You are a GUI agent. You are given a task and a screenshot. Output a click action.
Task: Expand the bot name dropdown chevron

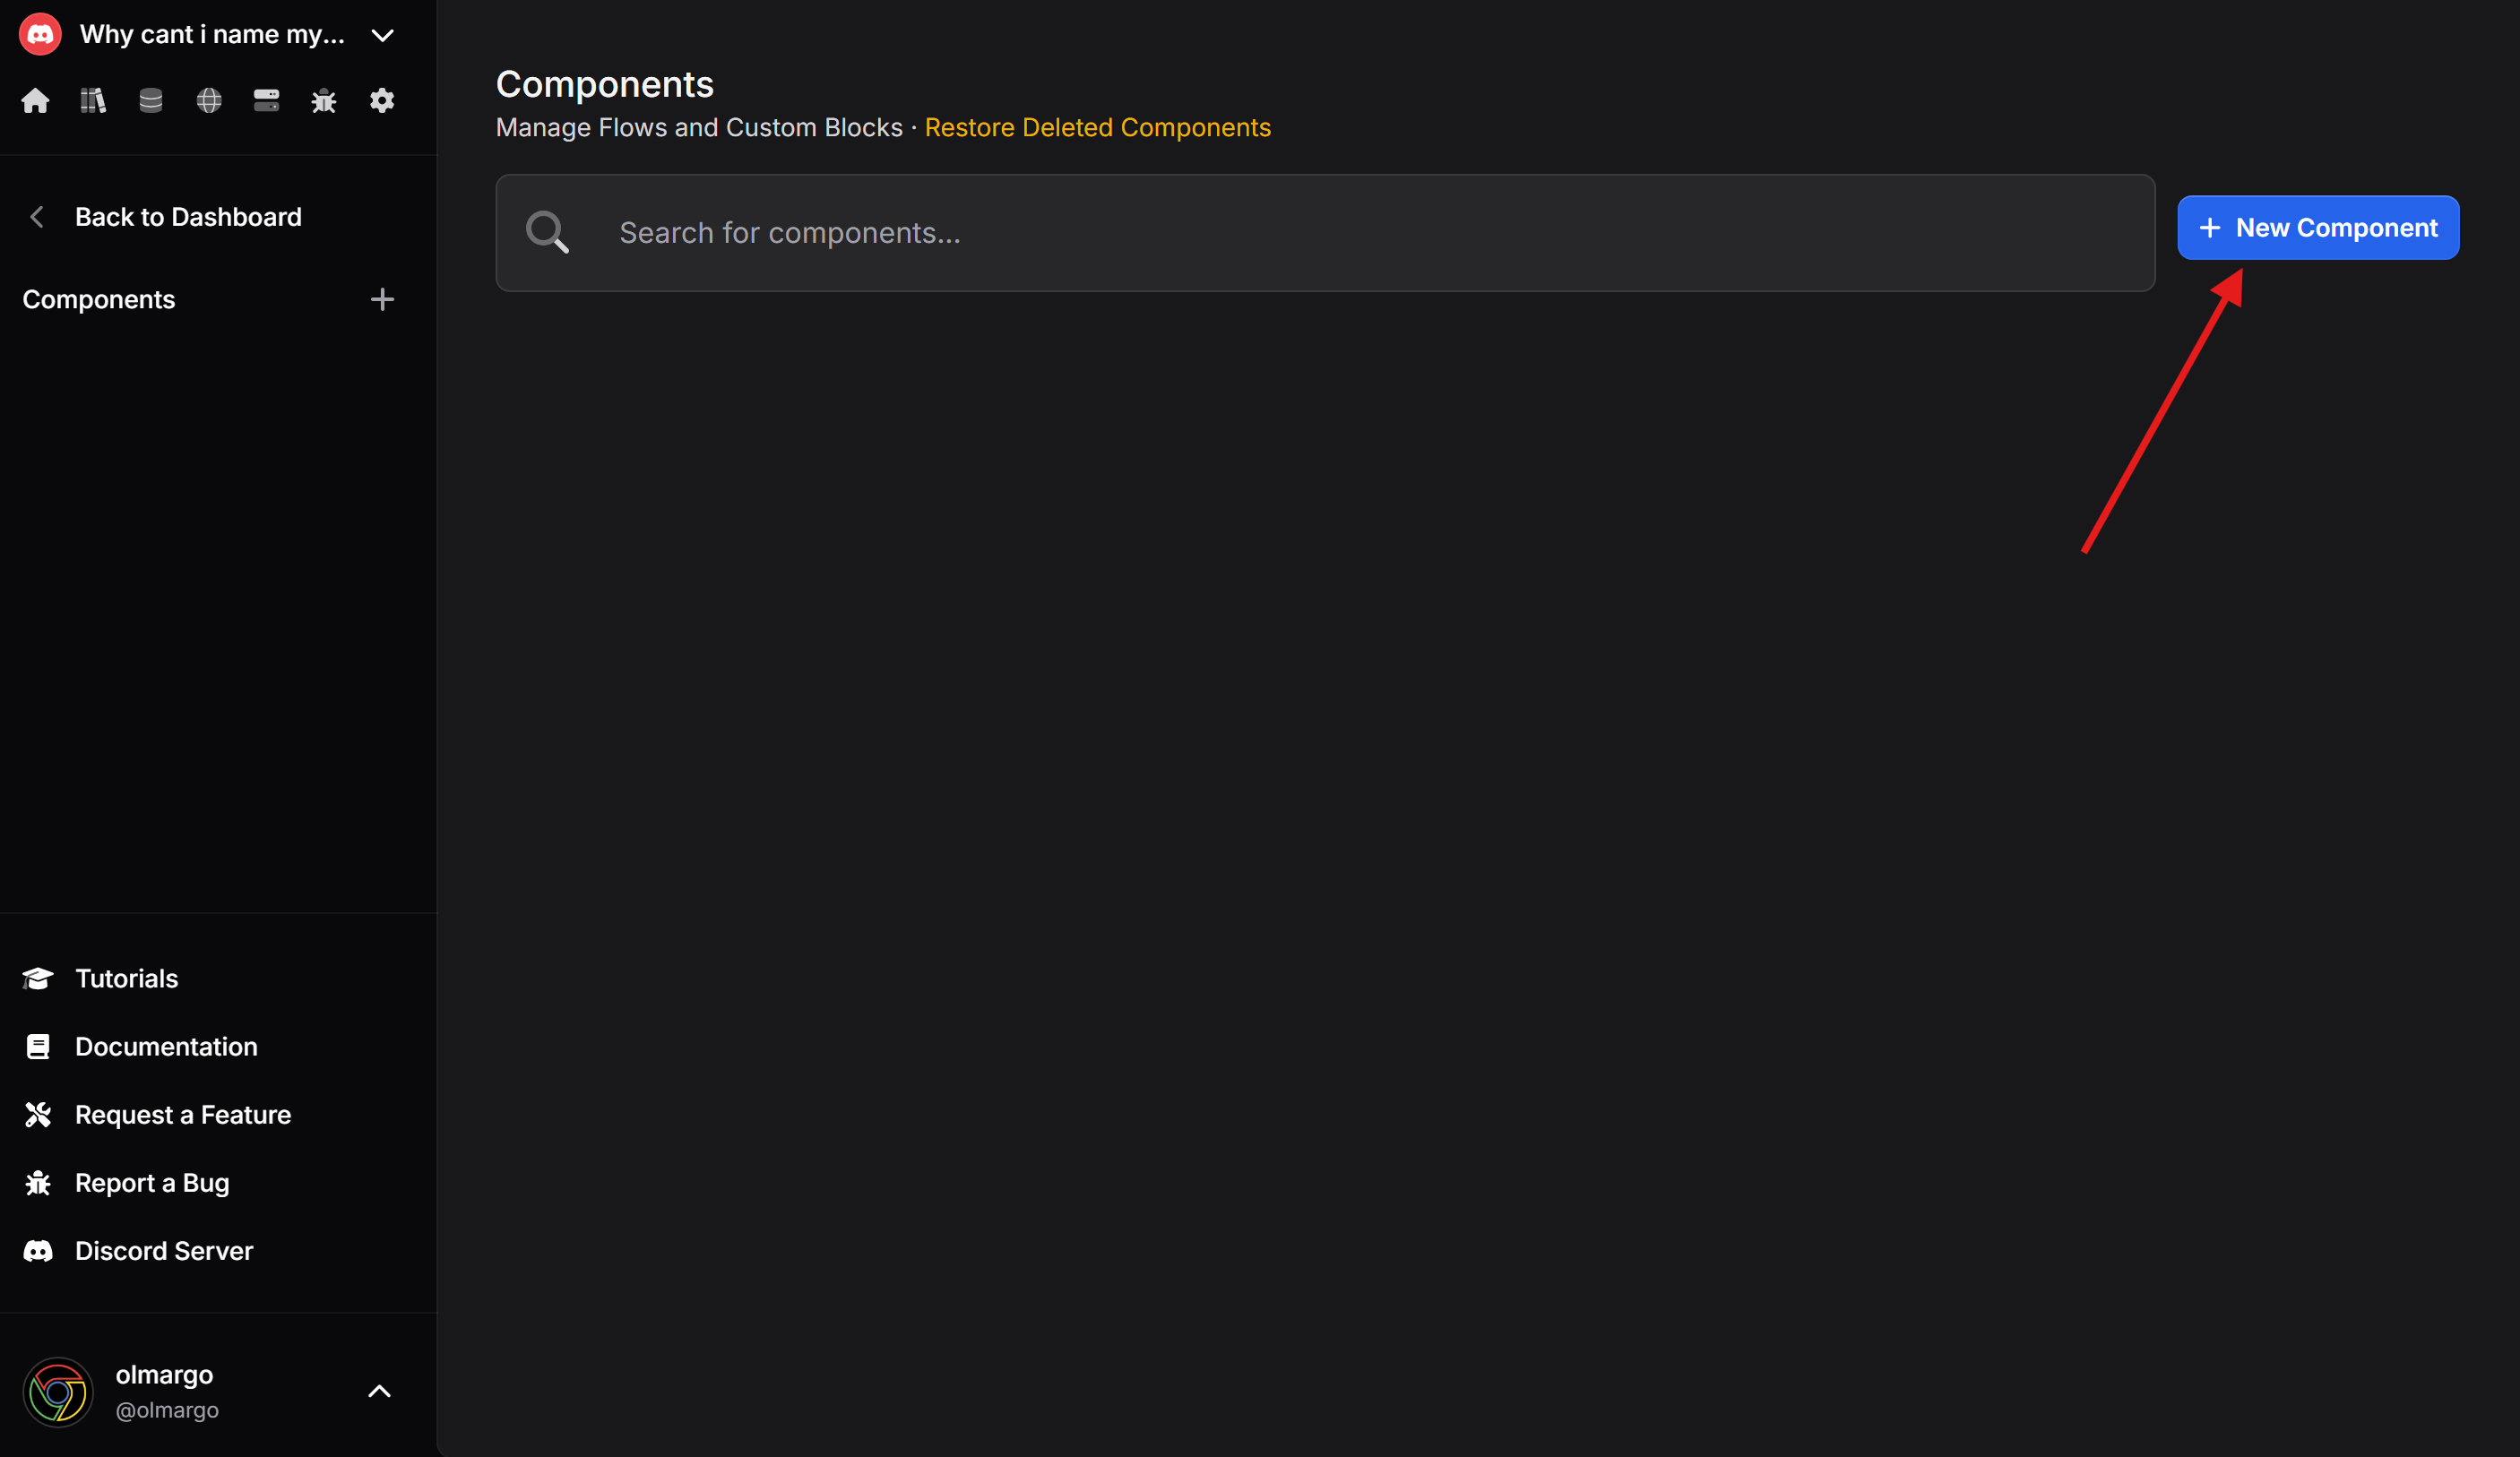(x=382, y=36)
